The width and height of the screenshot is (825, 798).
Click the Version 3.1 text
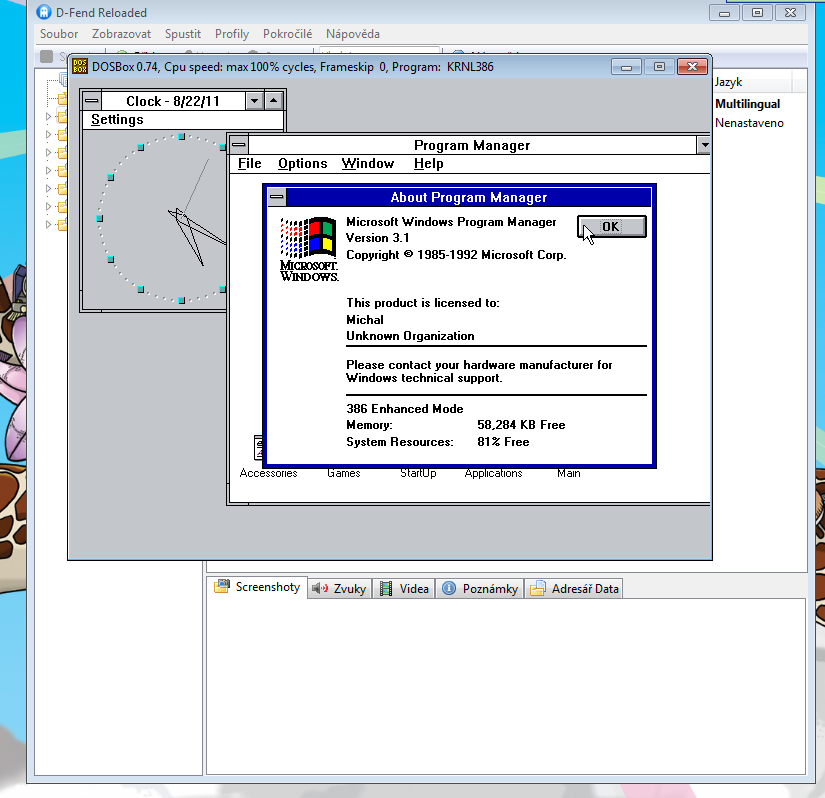tap(377, 238)
